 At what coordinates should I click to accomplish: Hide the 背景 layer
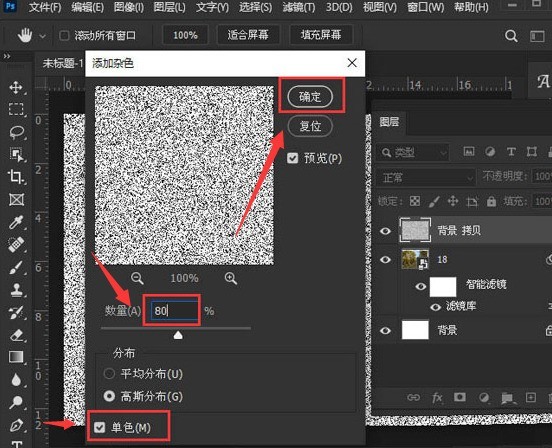[385, 330]
